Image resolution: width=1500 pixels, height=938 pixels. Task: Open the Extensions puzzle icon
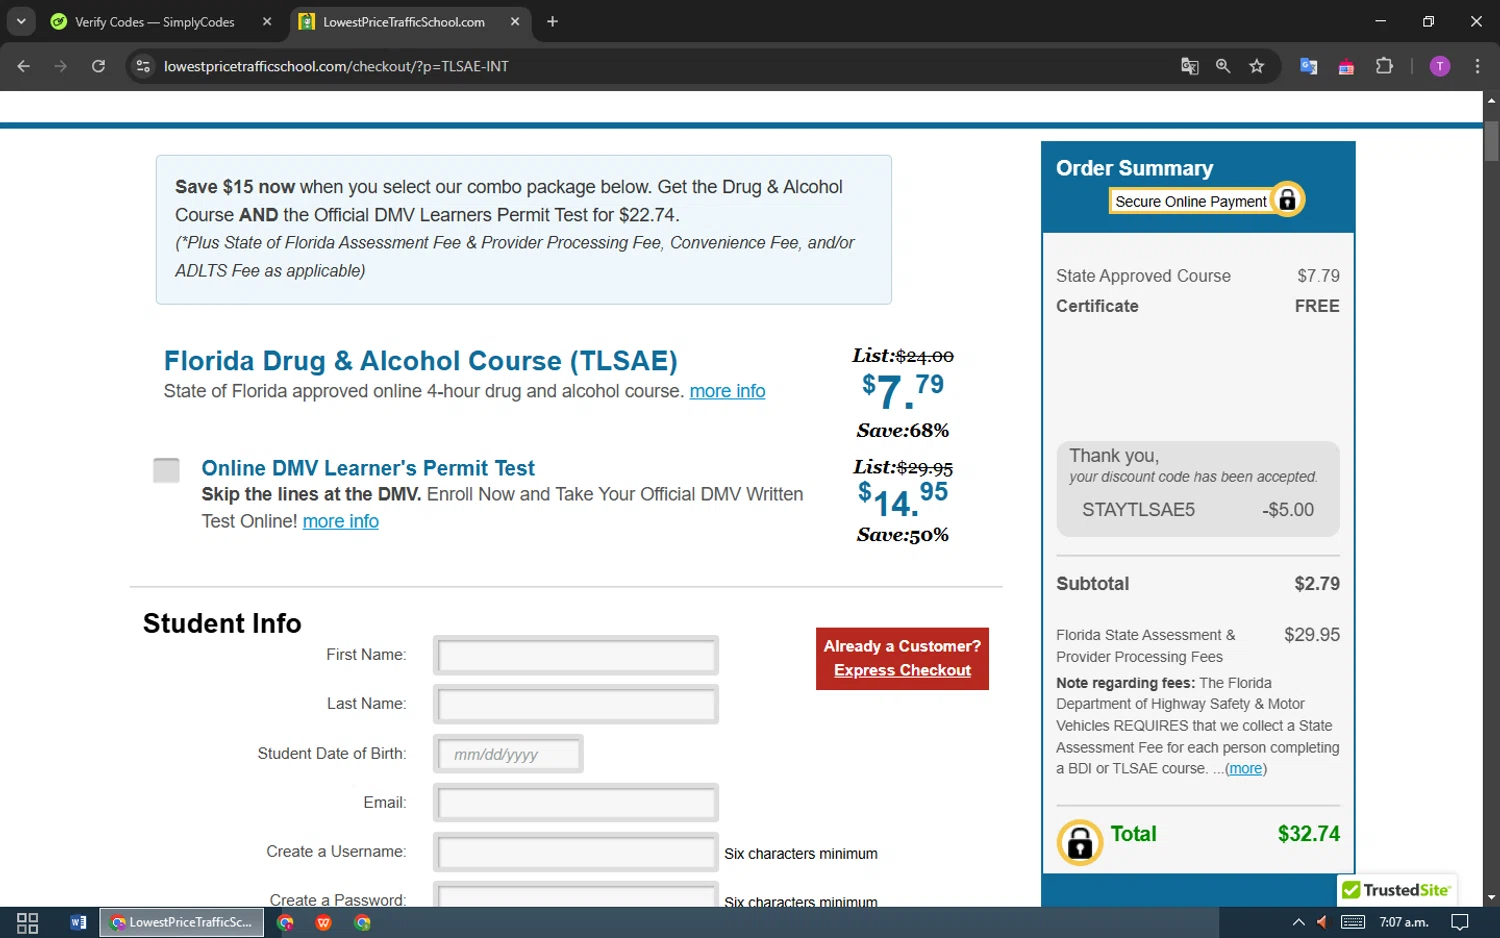tap(1384, 66)
